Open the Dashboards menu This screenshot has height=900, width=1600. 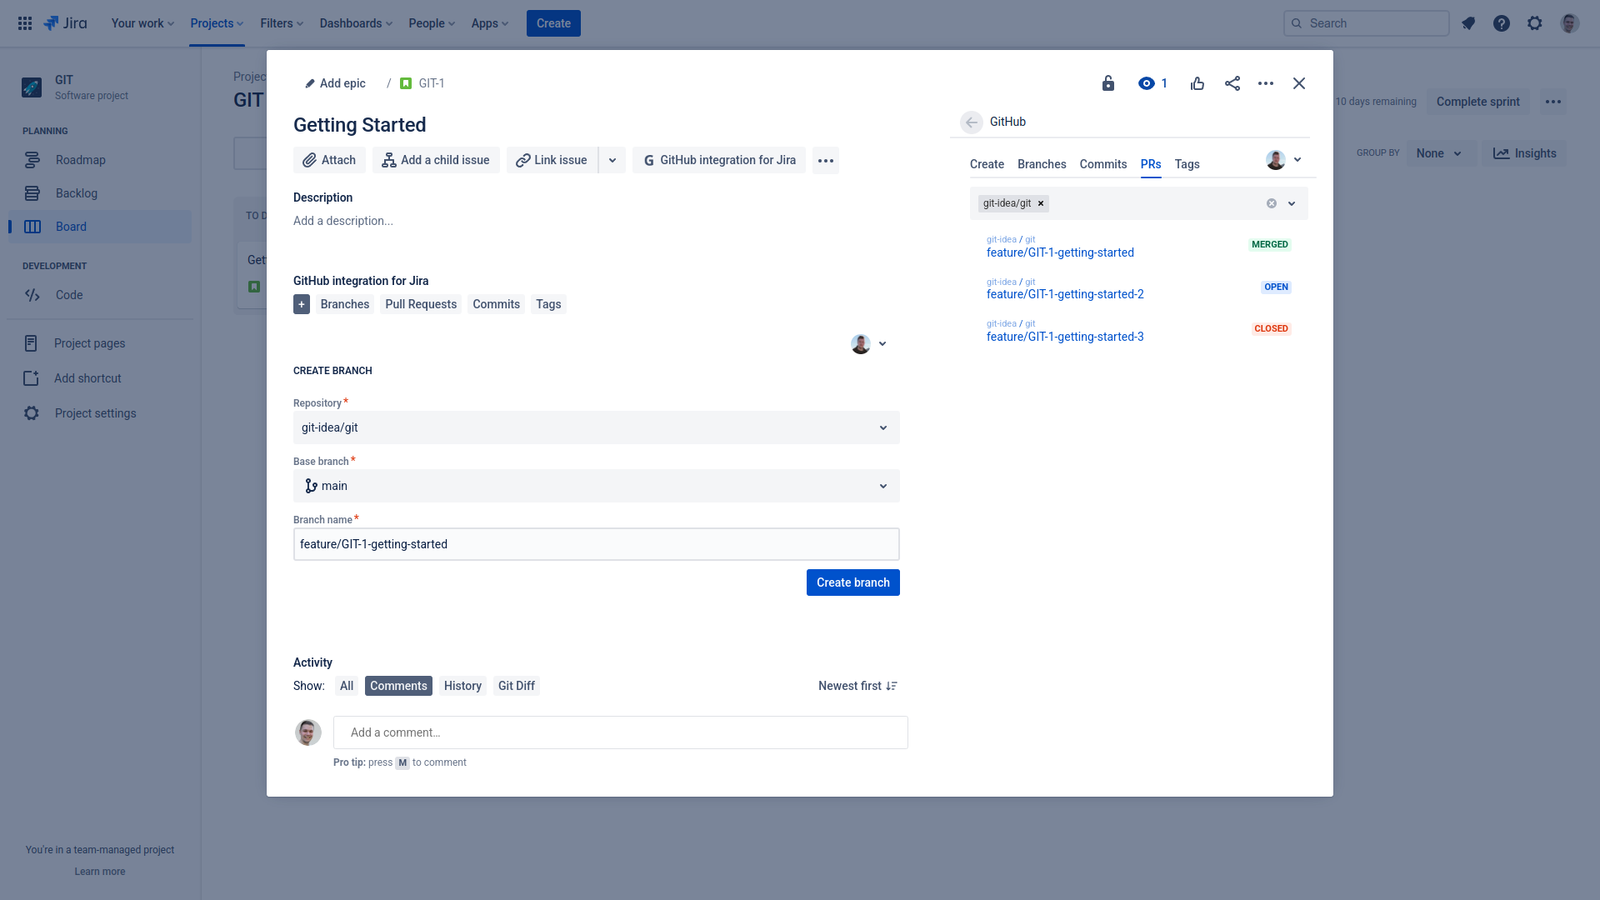356,23
